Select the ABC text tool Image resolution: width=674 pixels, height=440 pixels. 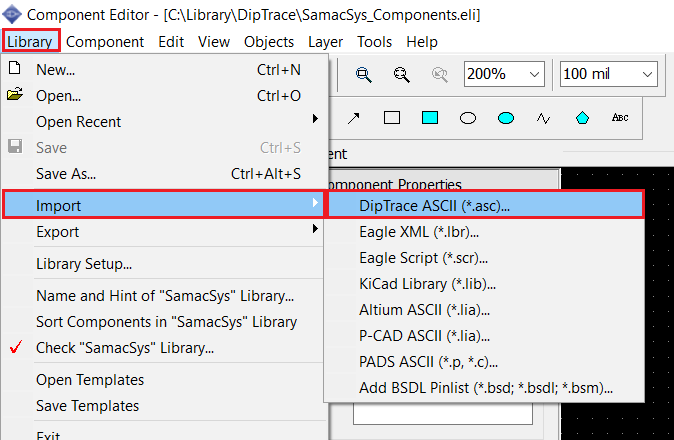tap(620, 117)
